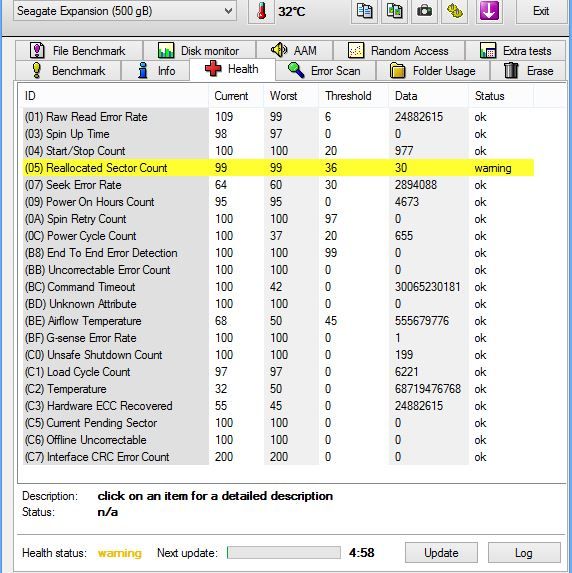
Task: Select the Seek Error Rate attribute
Action: [x=278, y=185]
